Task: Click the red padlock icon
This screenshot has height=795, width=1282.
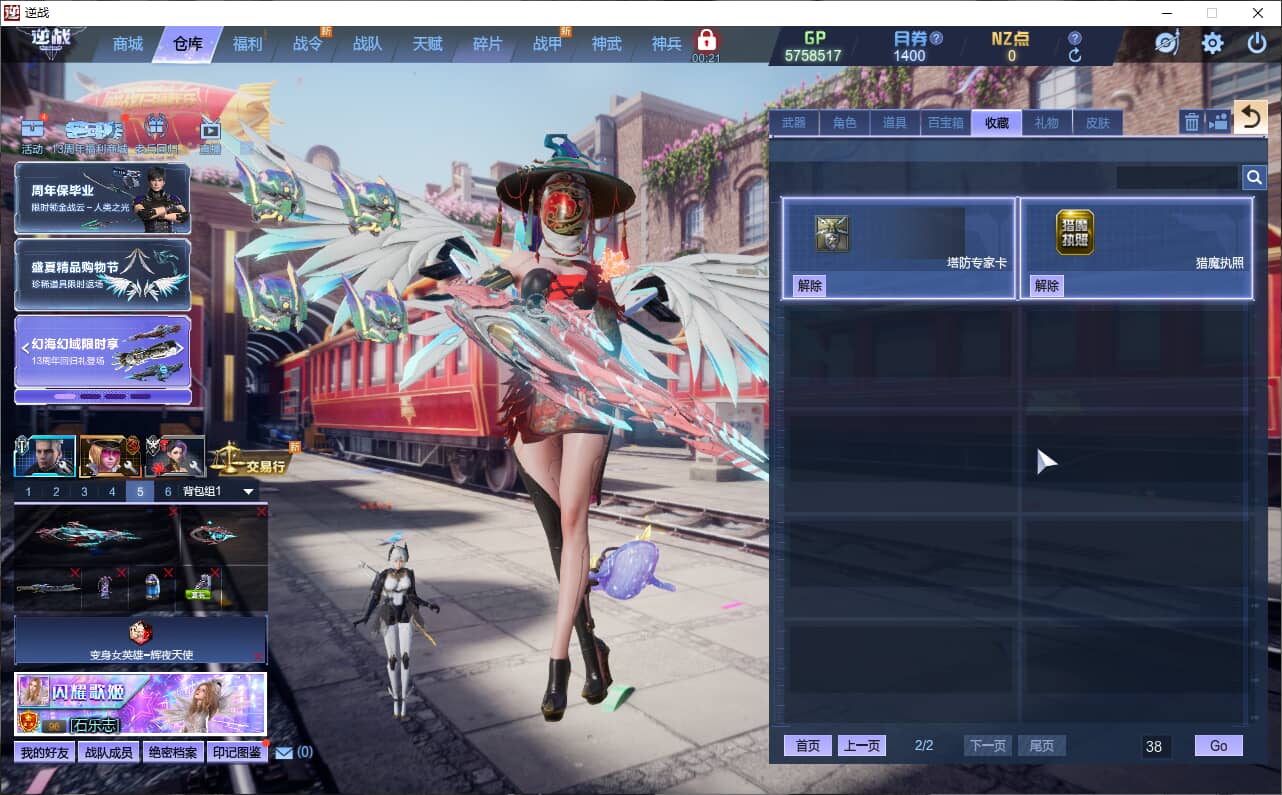Action: coord(706,40)
